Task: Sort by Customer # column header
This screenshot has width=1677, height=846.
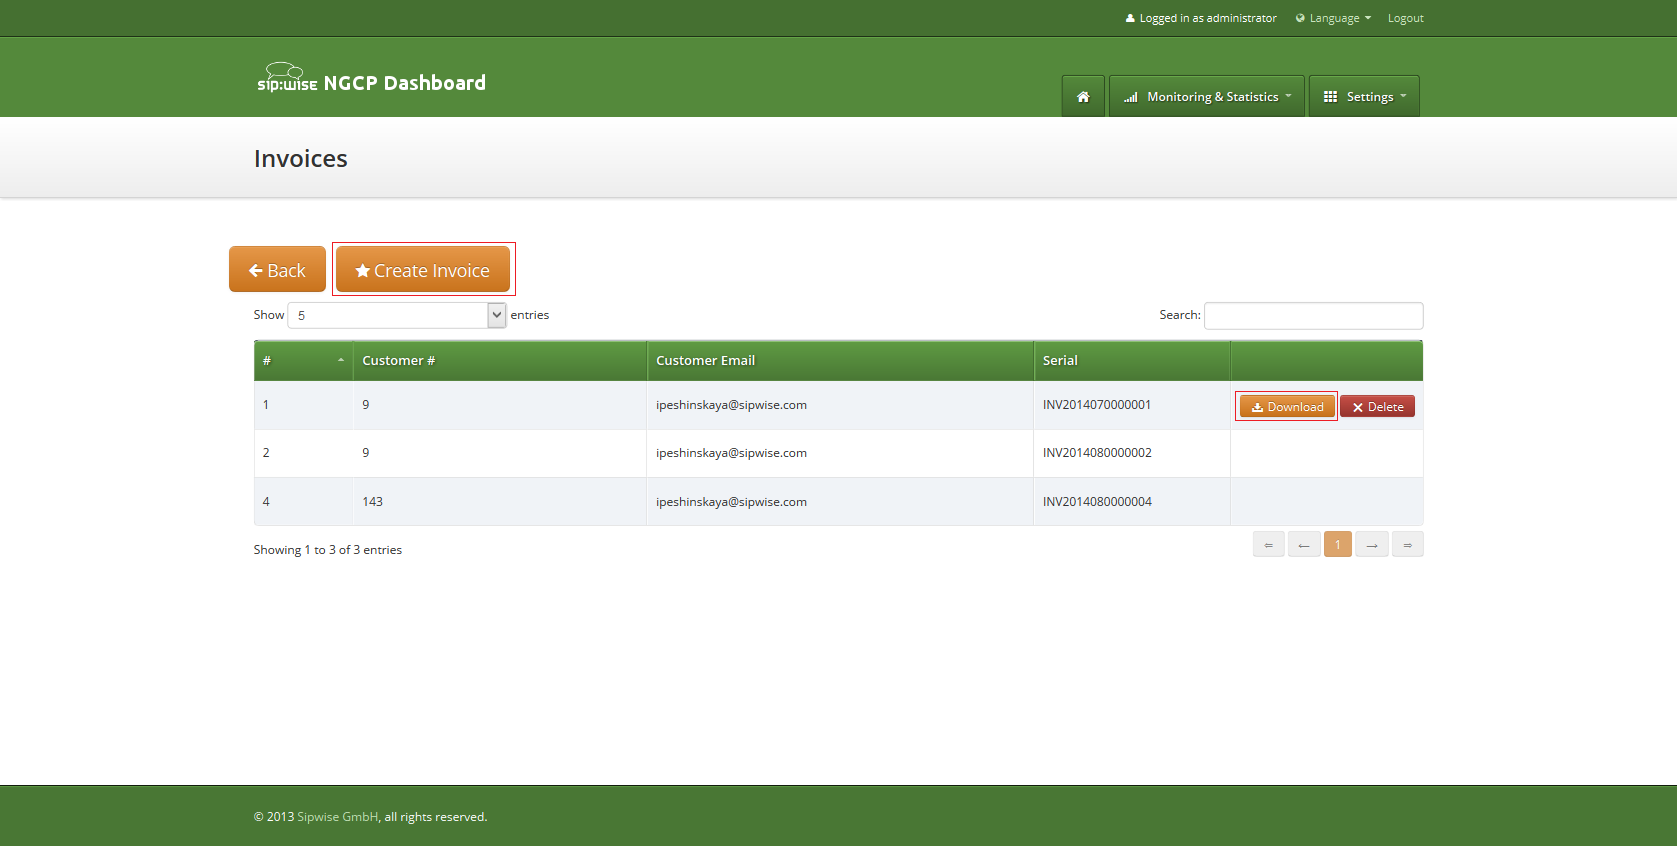Action: pyautogui.click(x=500, y=361)
